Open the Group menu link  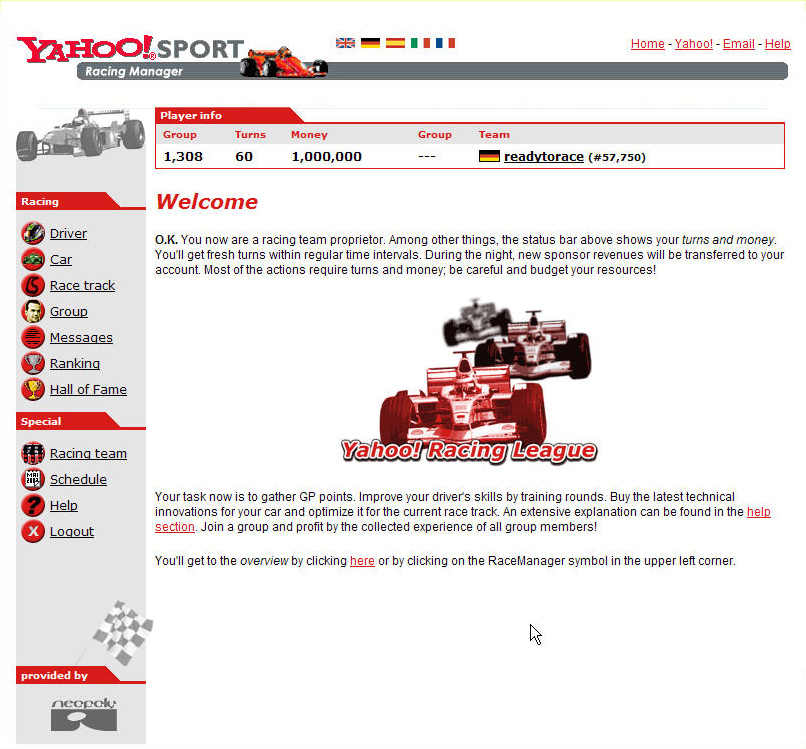click(x=69, y=312)
